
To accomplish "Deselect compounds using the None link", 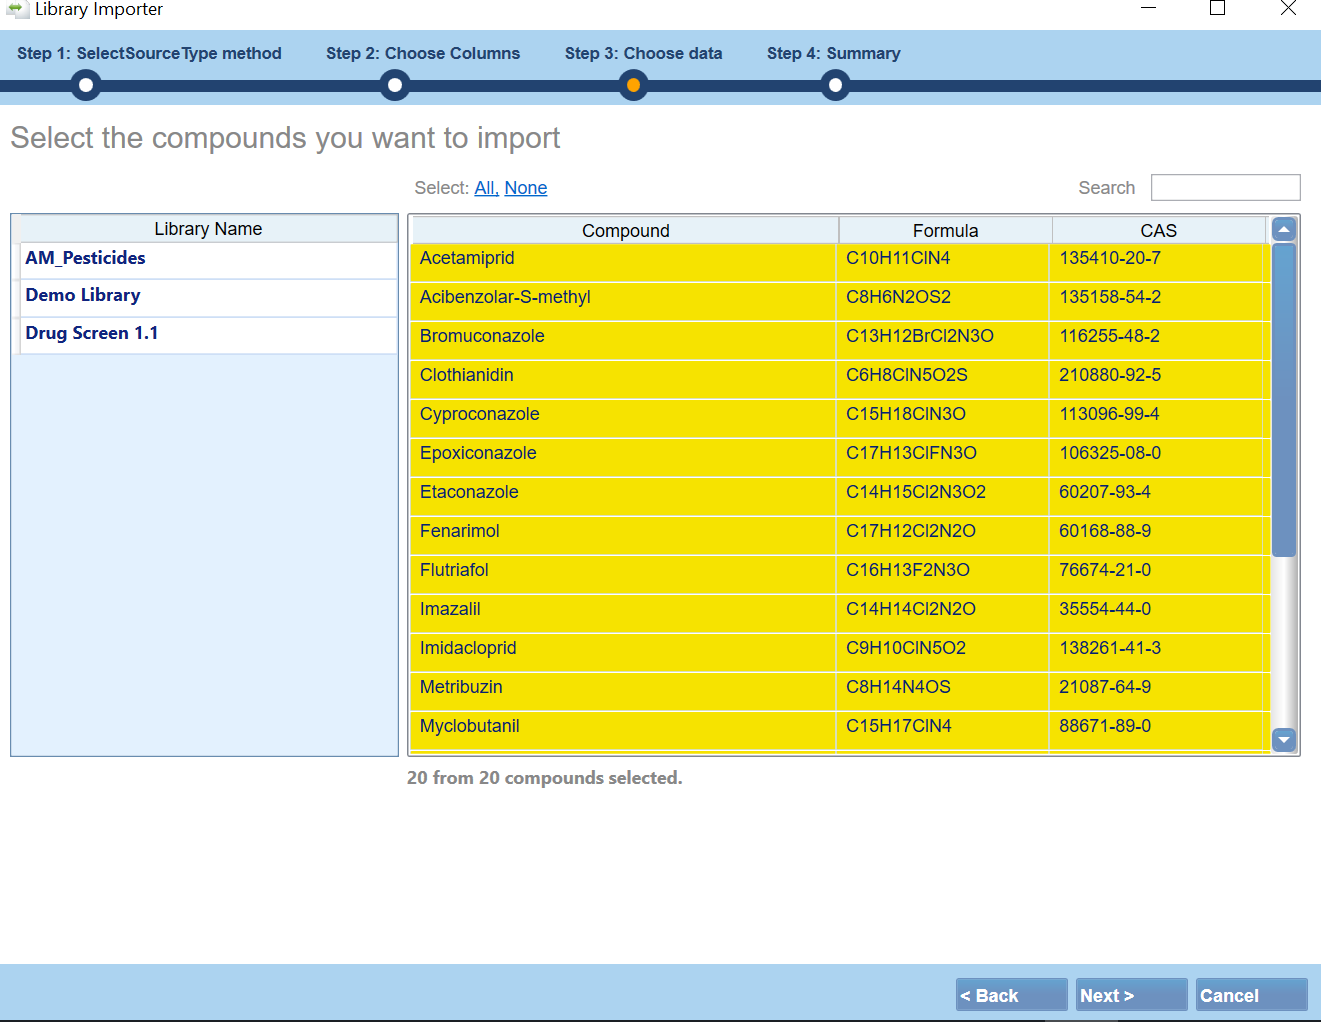I will [x=526, y=188].
